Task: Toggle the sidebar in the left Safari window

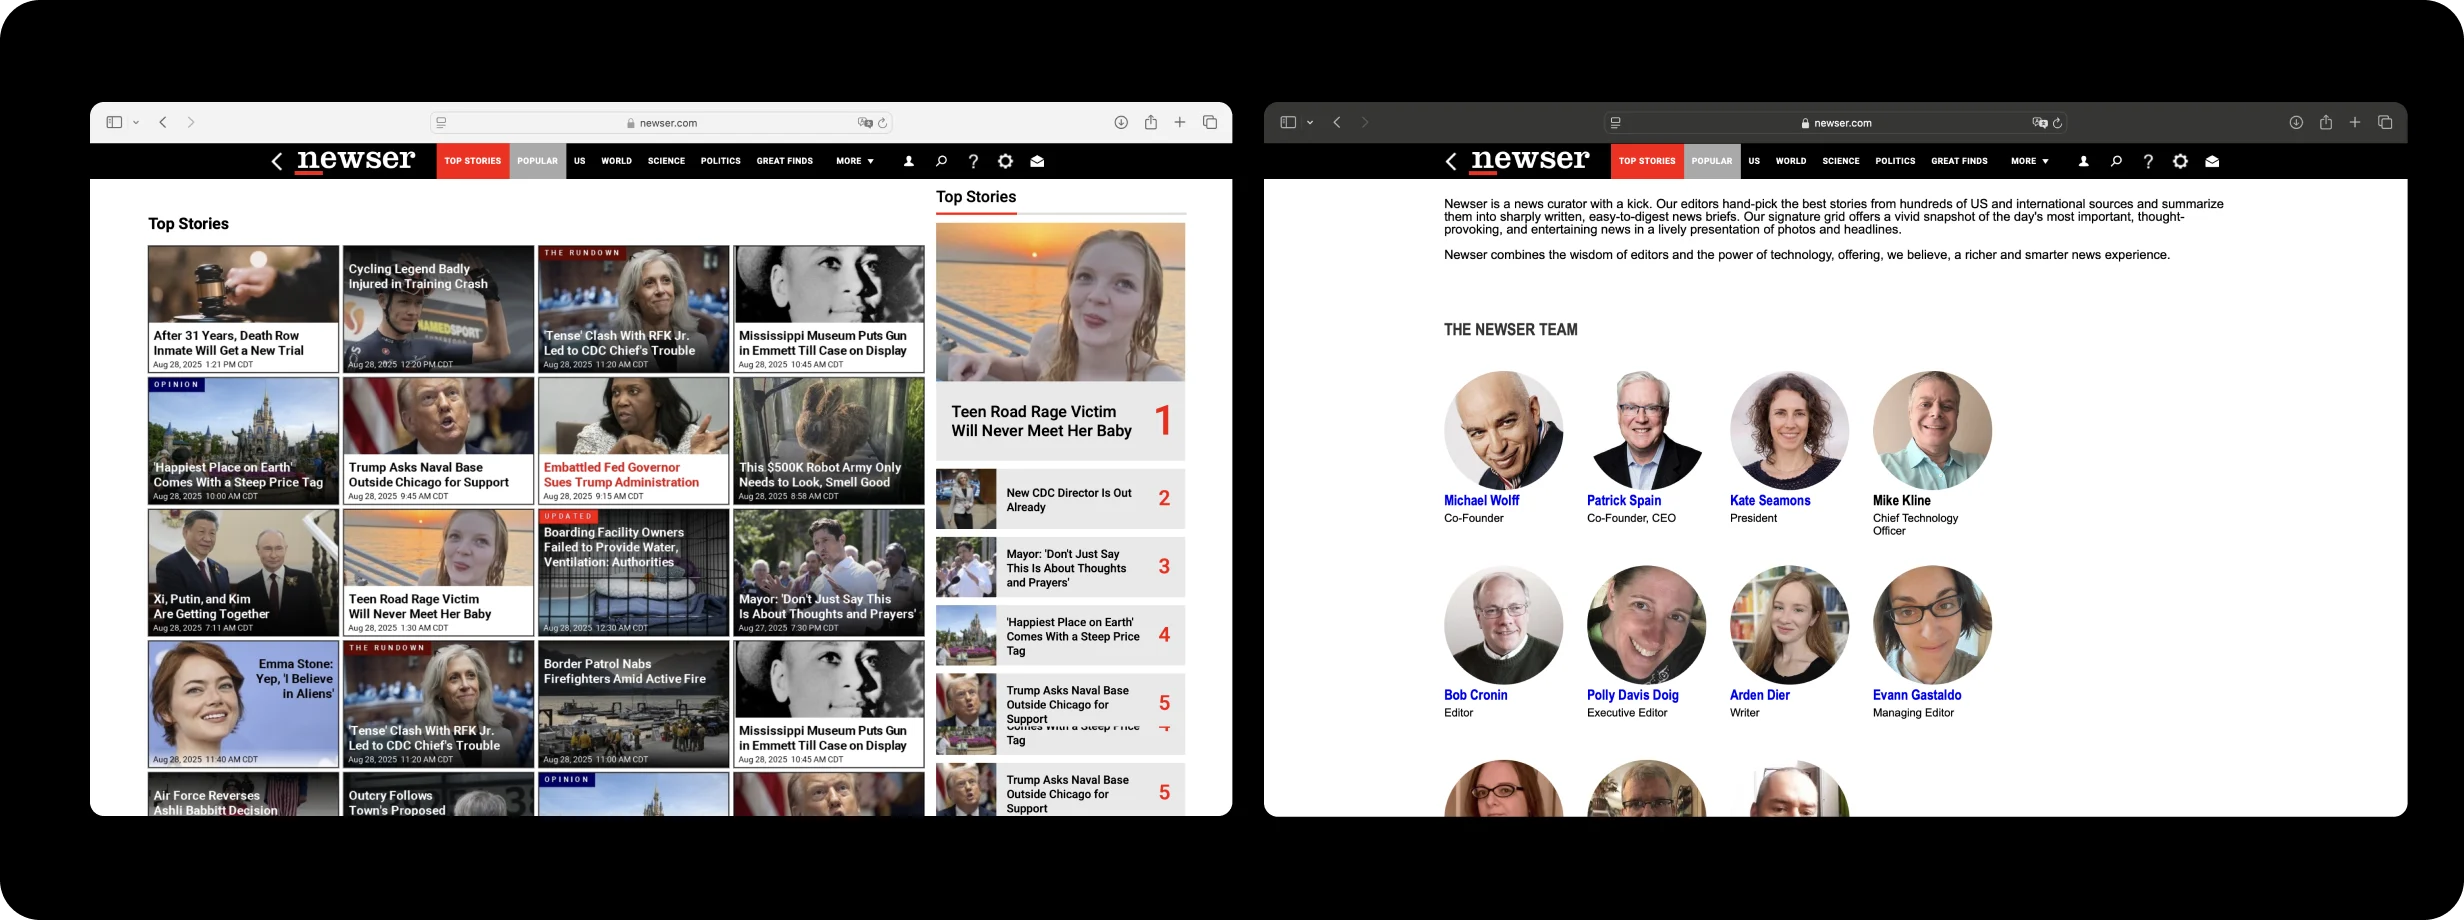Action: [x=114, y=122]
